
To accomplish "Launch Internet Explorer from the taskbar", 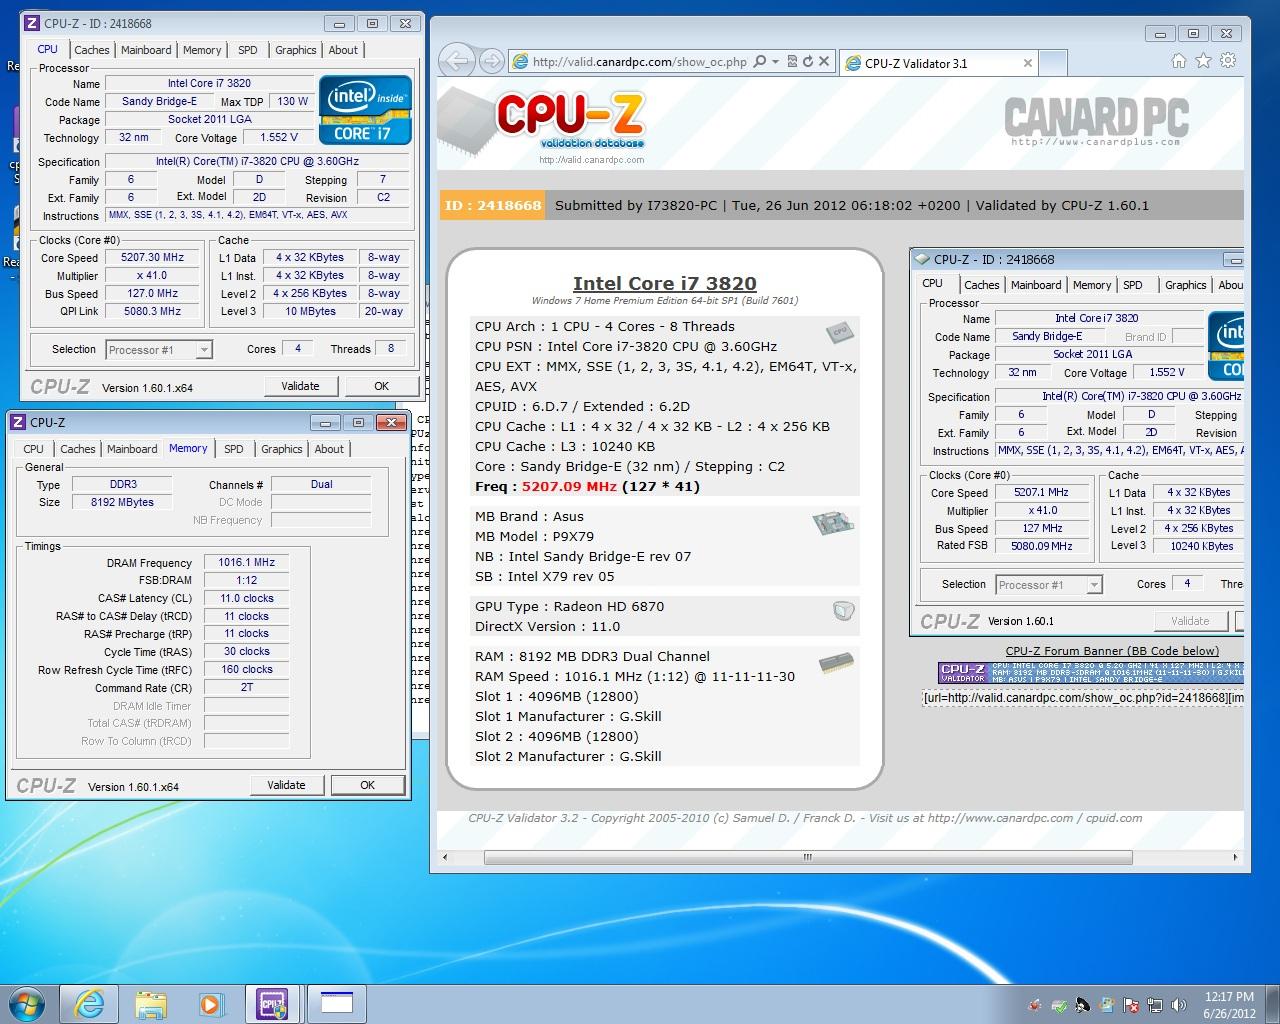I will coord(89,1003).
